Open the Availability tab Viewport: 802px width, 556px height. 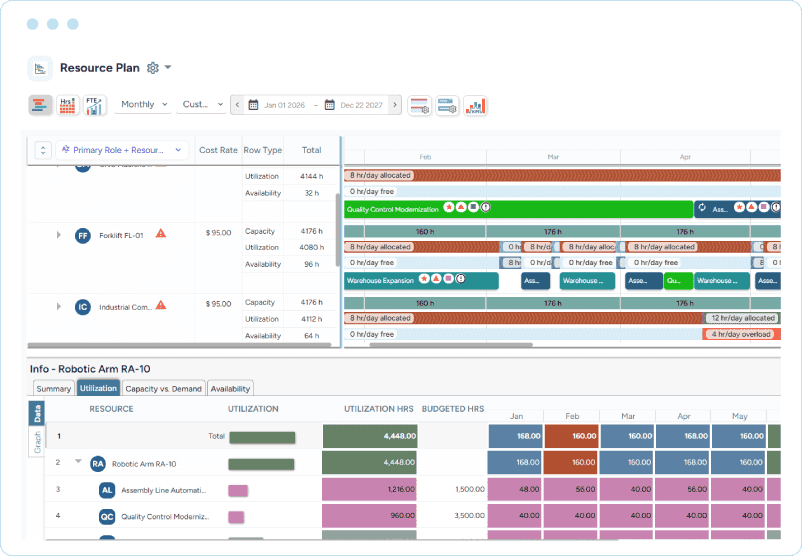(x=230, y=389)
